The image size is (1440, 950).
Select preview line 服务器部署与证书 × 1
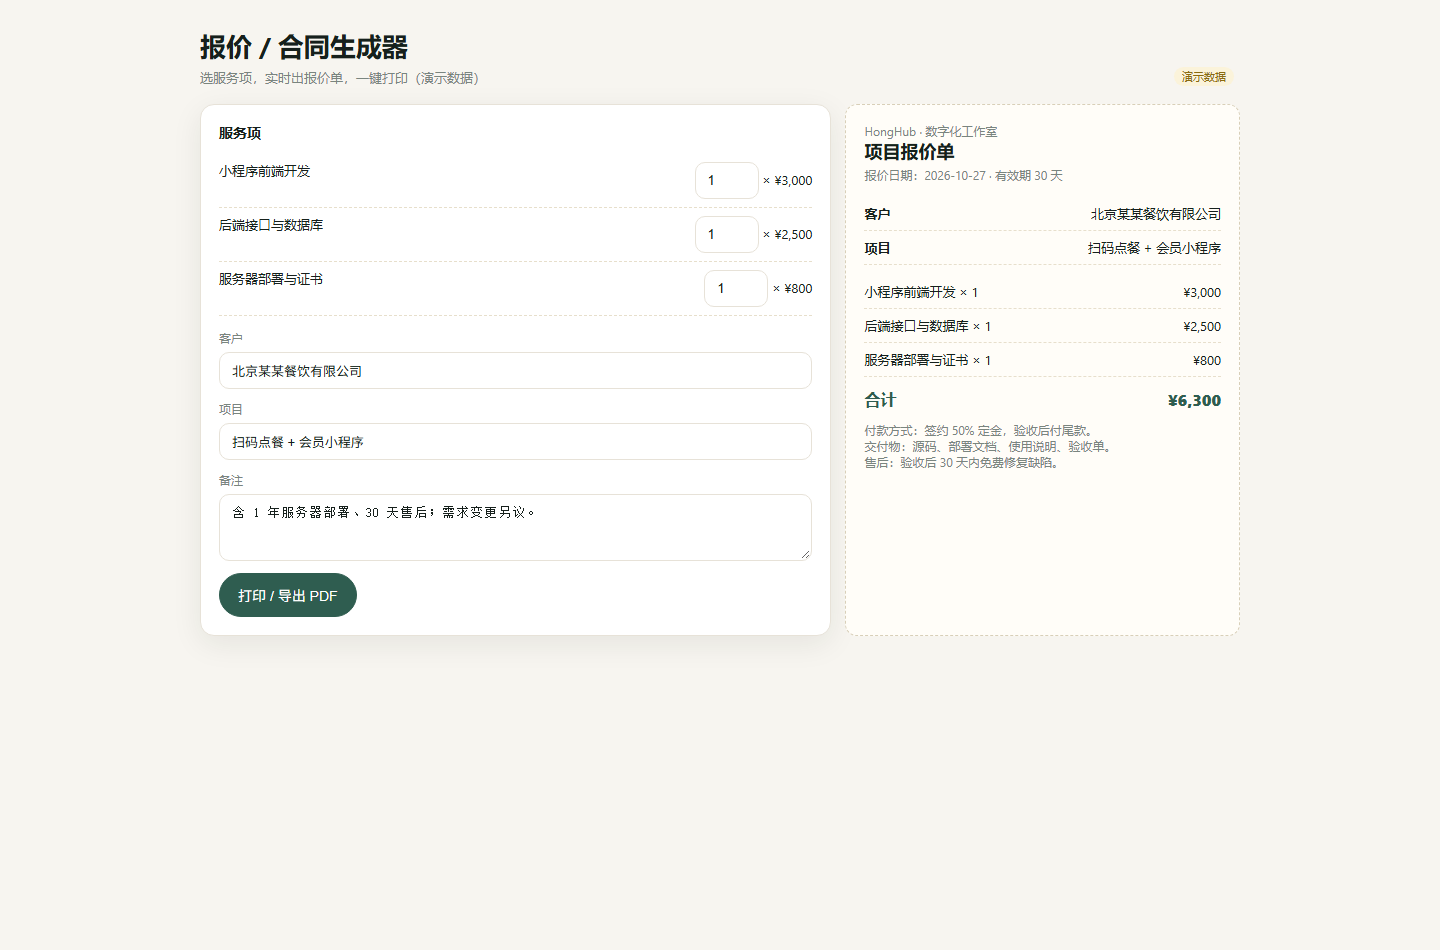(x=928, y=360)
